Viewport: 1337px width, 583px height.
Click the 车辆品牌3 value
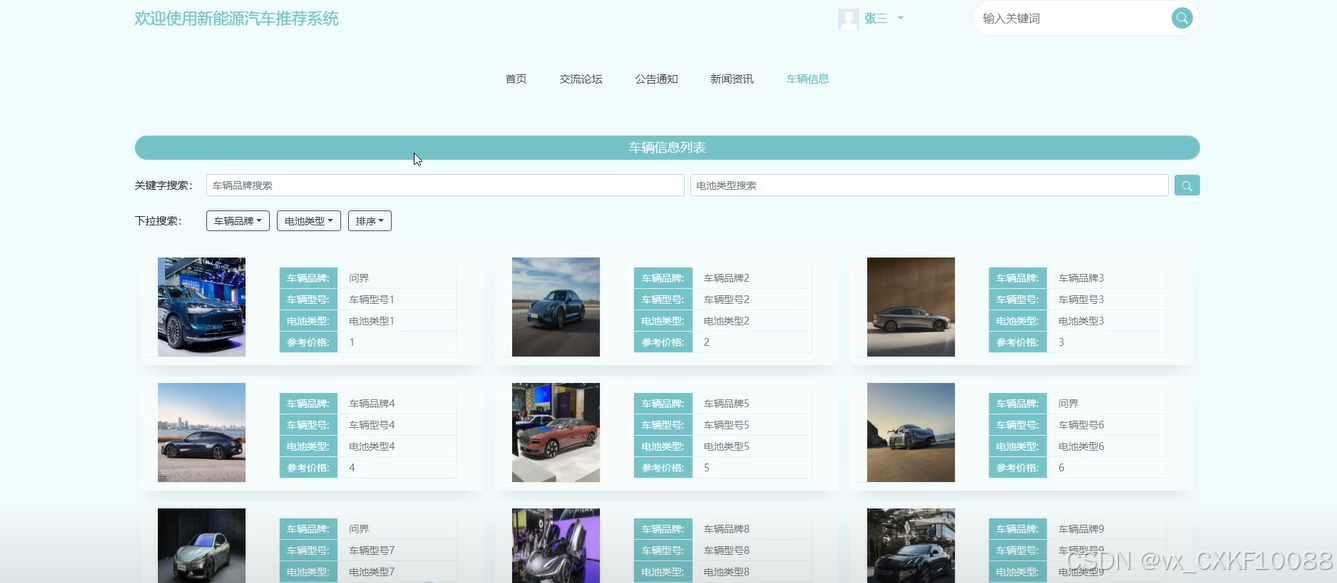(1082, 278)
